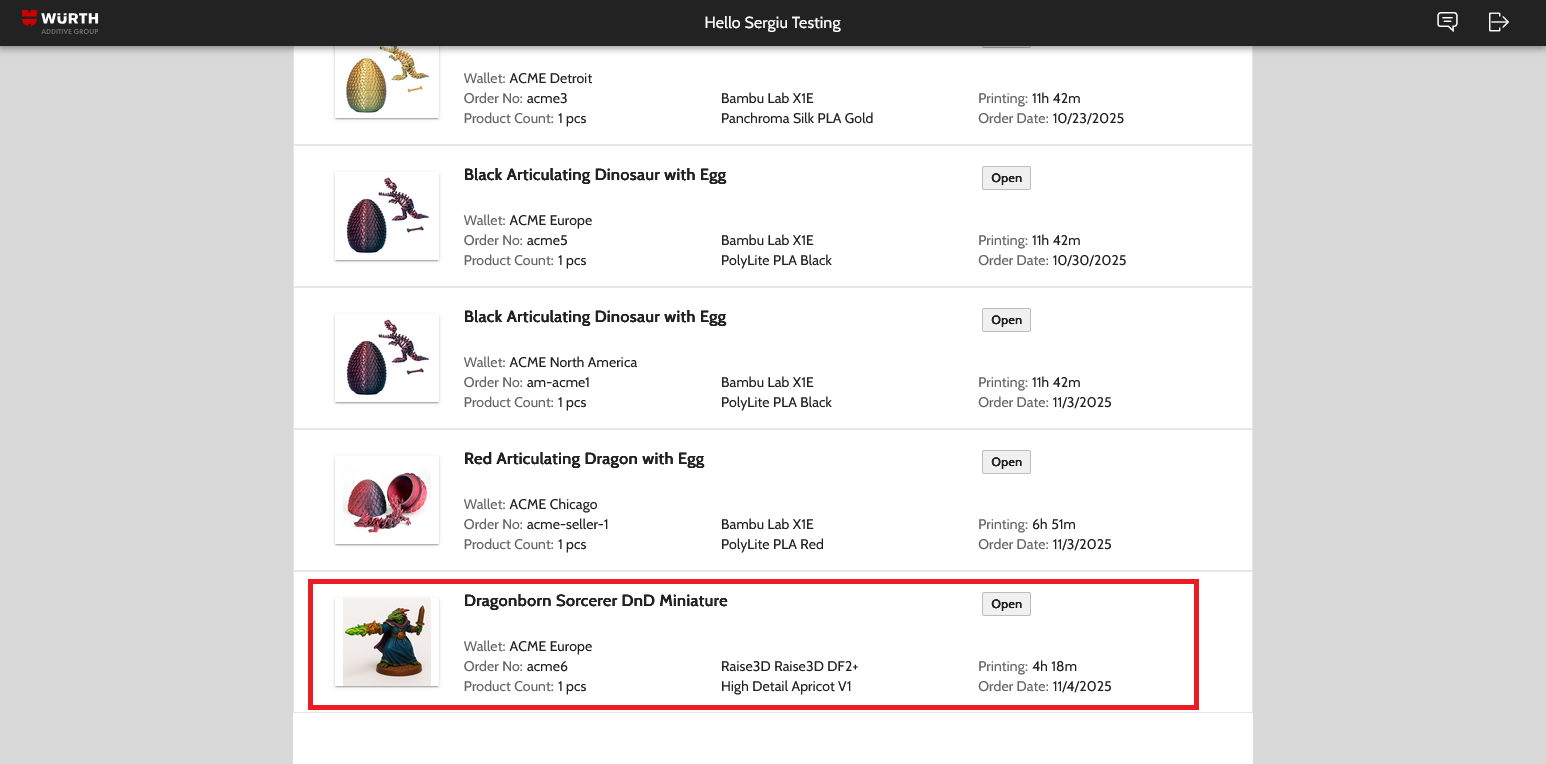This screenshot has height=764, width=1546.
Task: Click the Red Articulating Dragon product image
Action: [x=387, y=500]
